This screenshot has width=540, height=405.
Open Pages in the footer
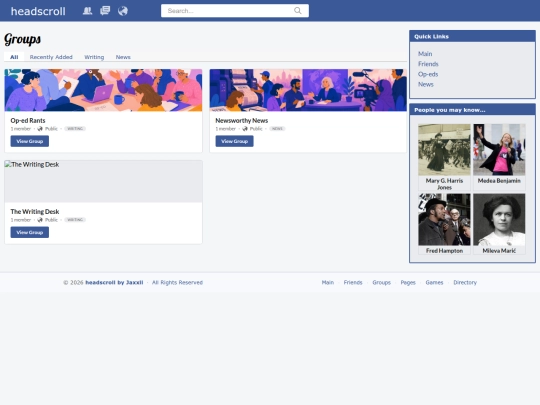click(x=408, y=282)
